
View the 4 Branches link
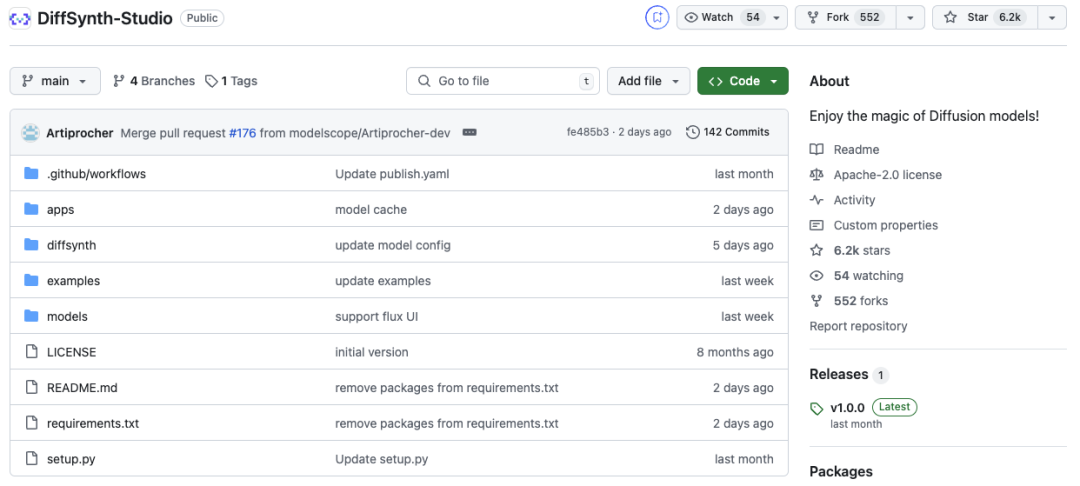click(154, 81)
